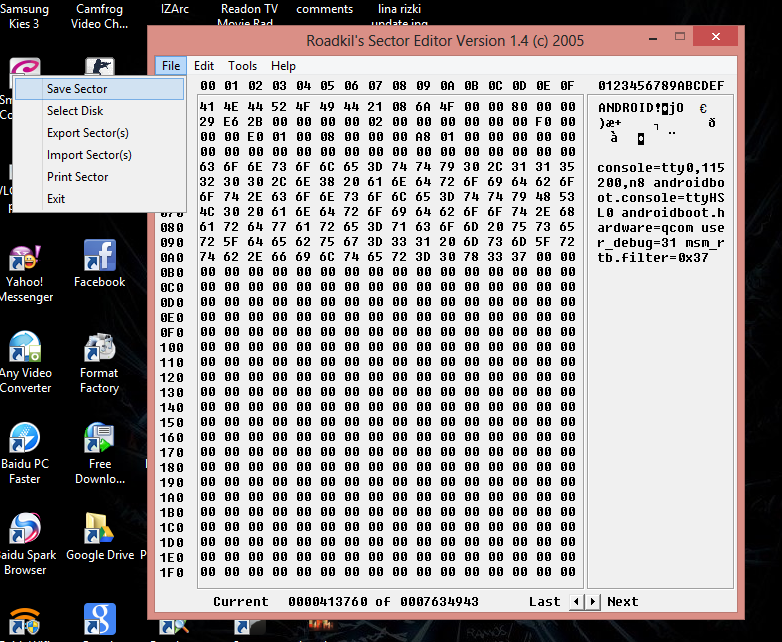Open WiFi shield shortcut icon at bottom left

25,622
